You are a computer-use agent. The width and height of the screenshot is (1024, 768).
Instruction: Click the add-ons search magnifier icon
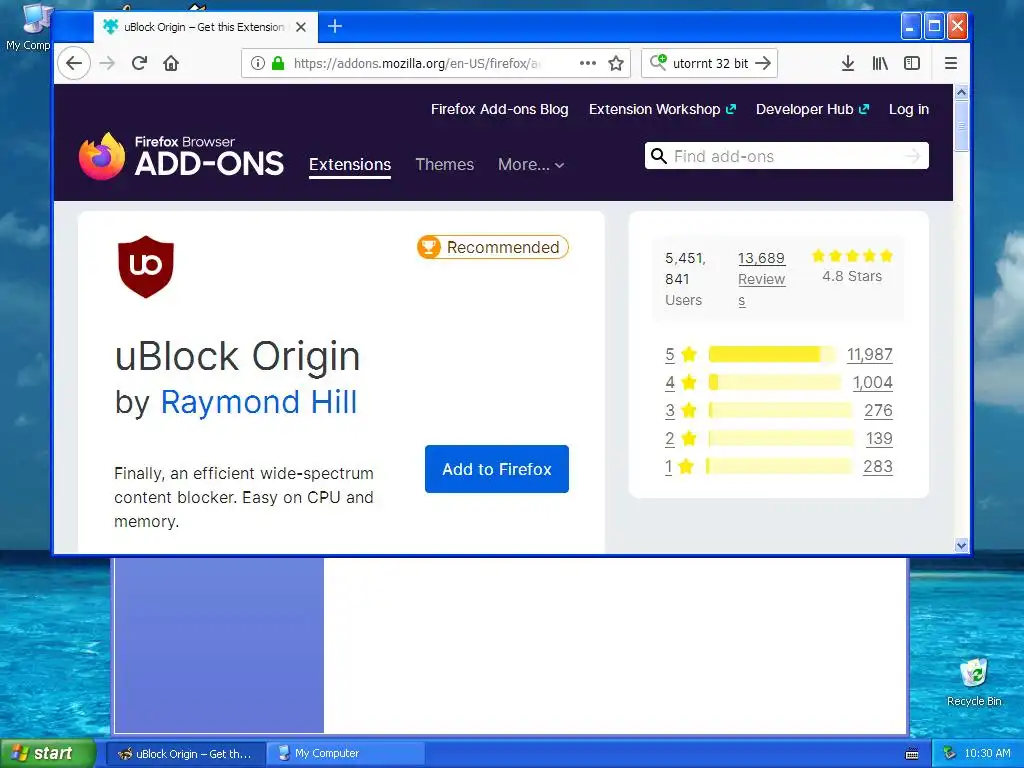click(659, 156)
